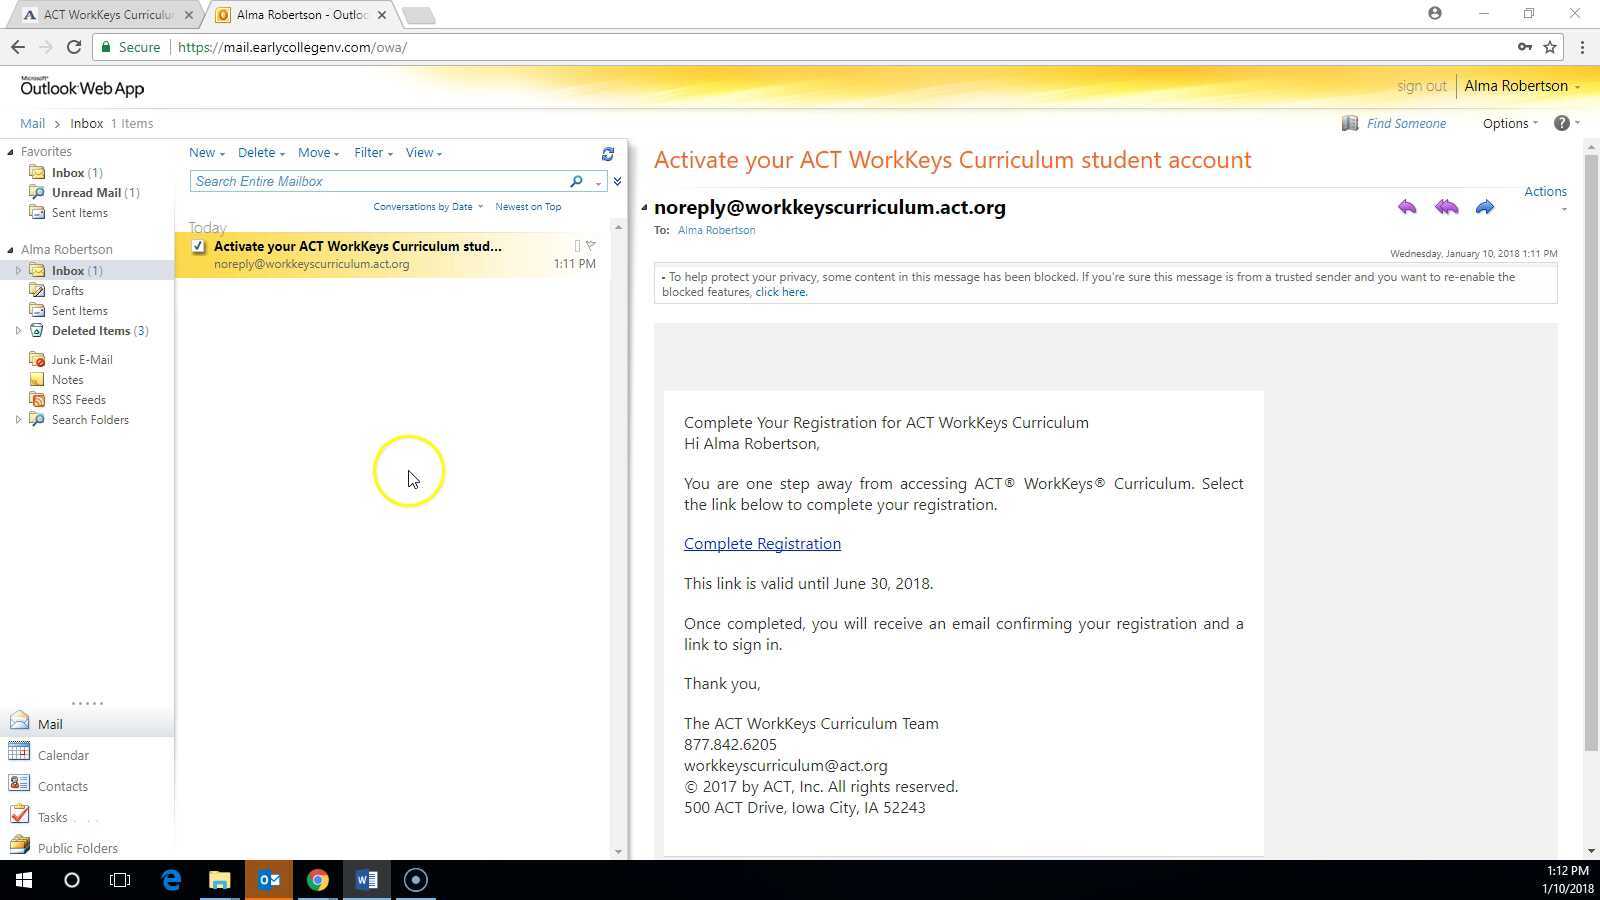Viewport: 1600px width, 900px height.
Task: Collapse the Favorites section
Action: (11, 152)
